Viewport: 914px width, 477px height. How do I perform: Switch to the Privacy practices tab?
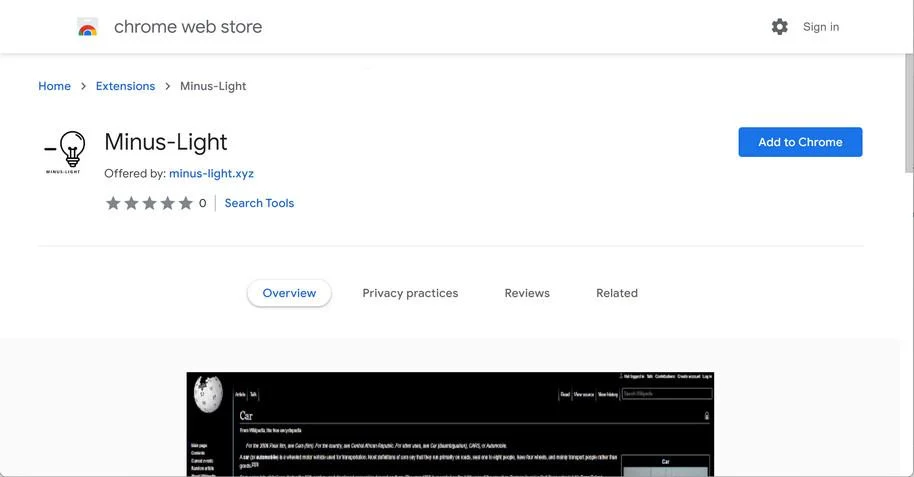[x=410, y=293]
